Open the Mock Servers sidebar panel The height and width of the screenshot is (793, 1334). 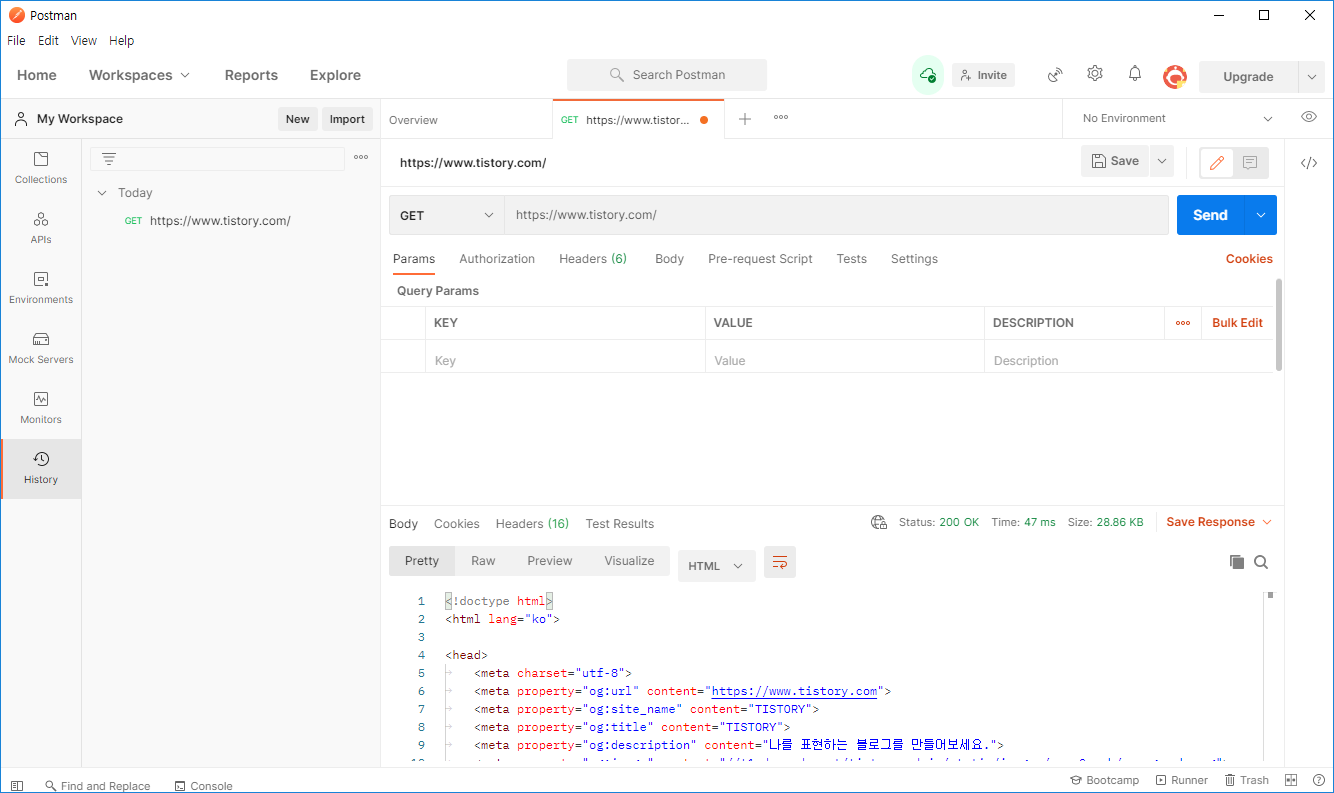(41, 348)
